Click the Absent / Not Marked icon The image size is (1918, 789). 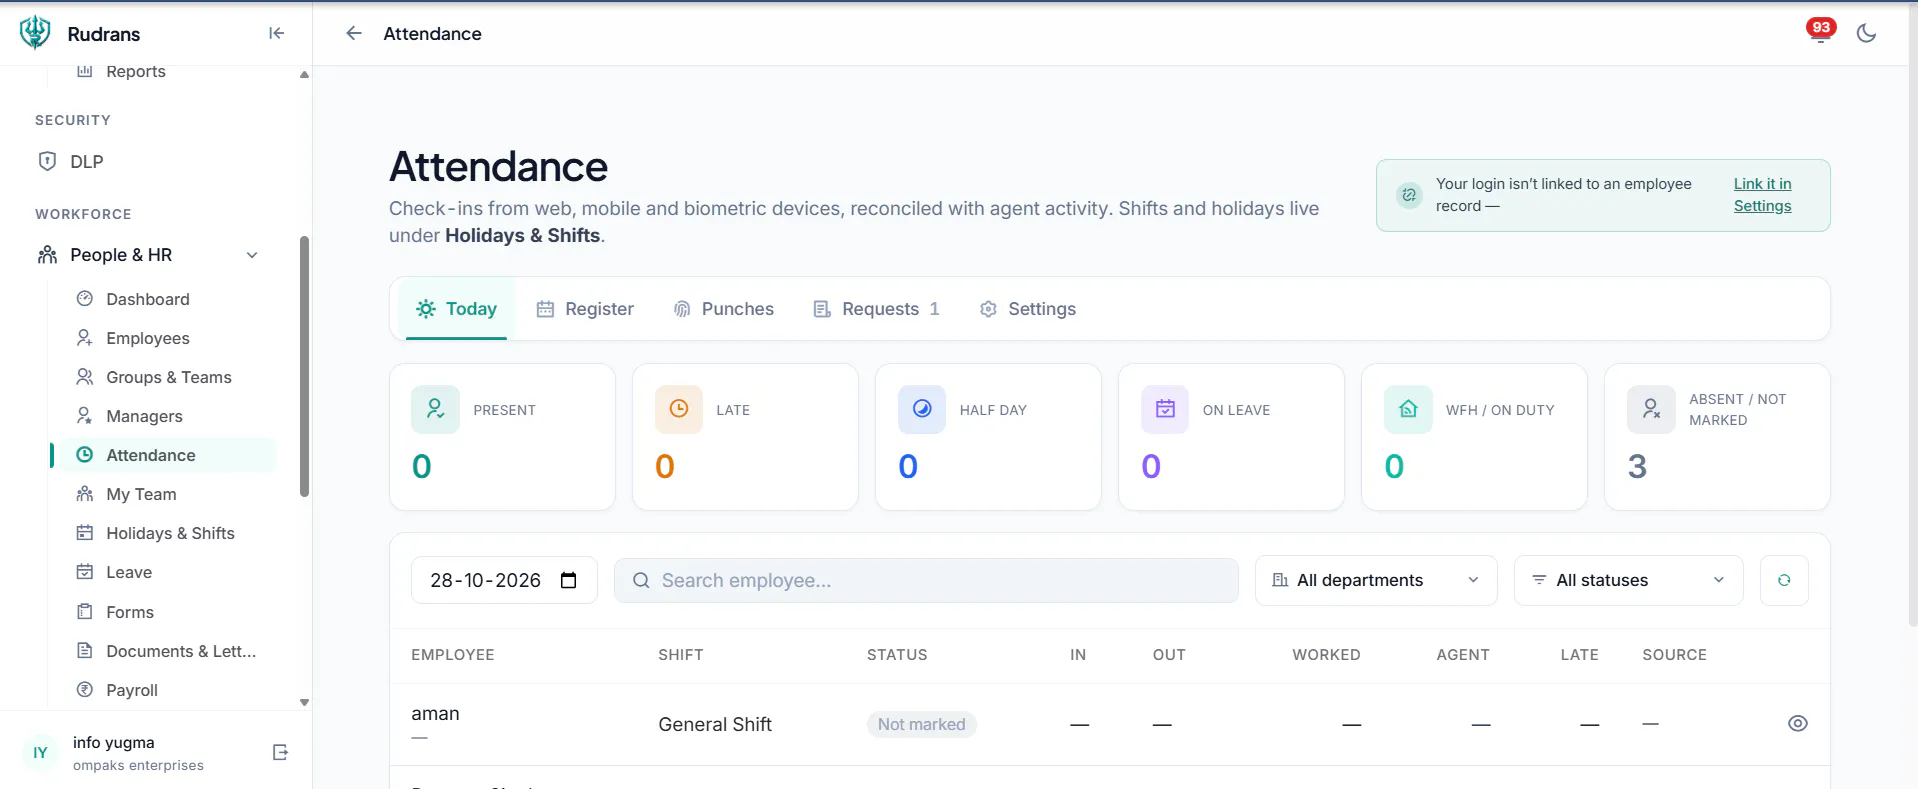pyautogui.click(x=1651, y=409)
